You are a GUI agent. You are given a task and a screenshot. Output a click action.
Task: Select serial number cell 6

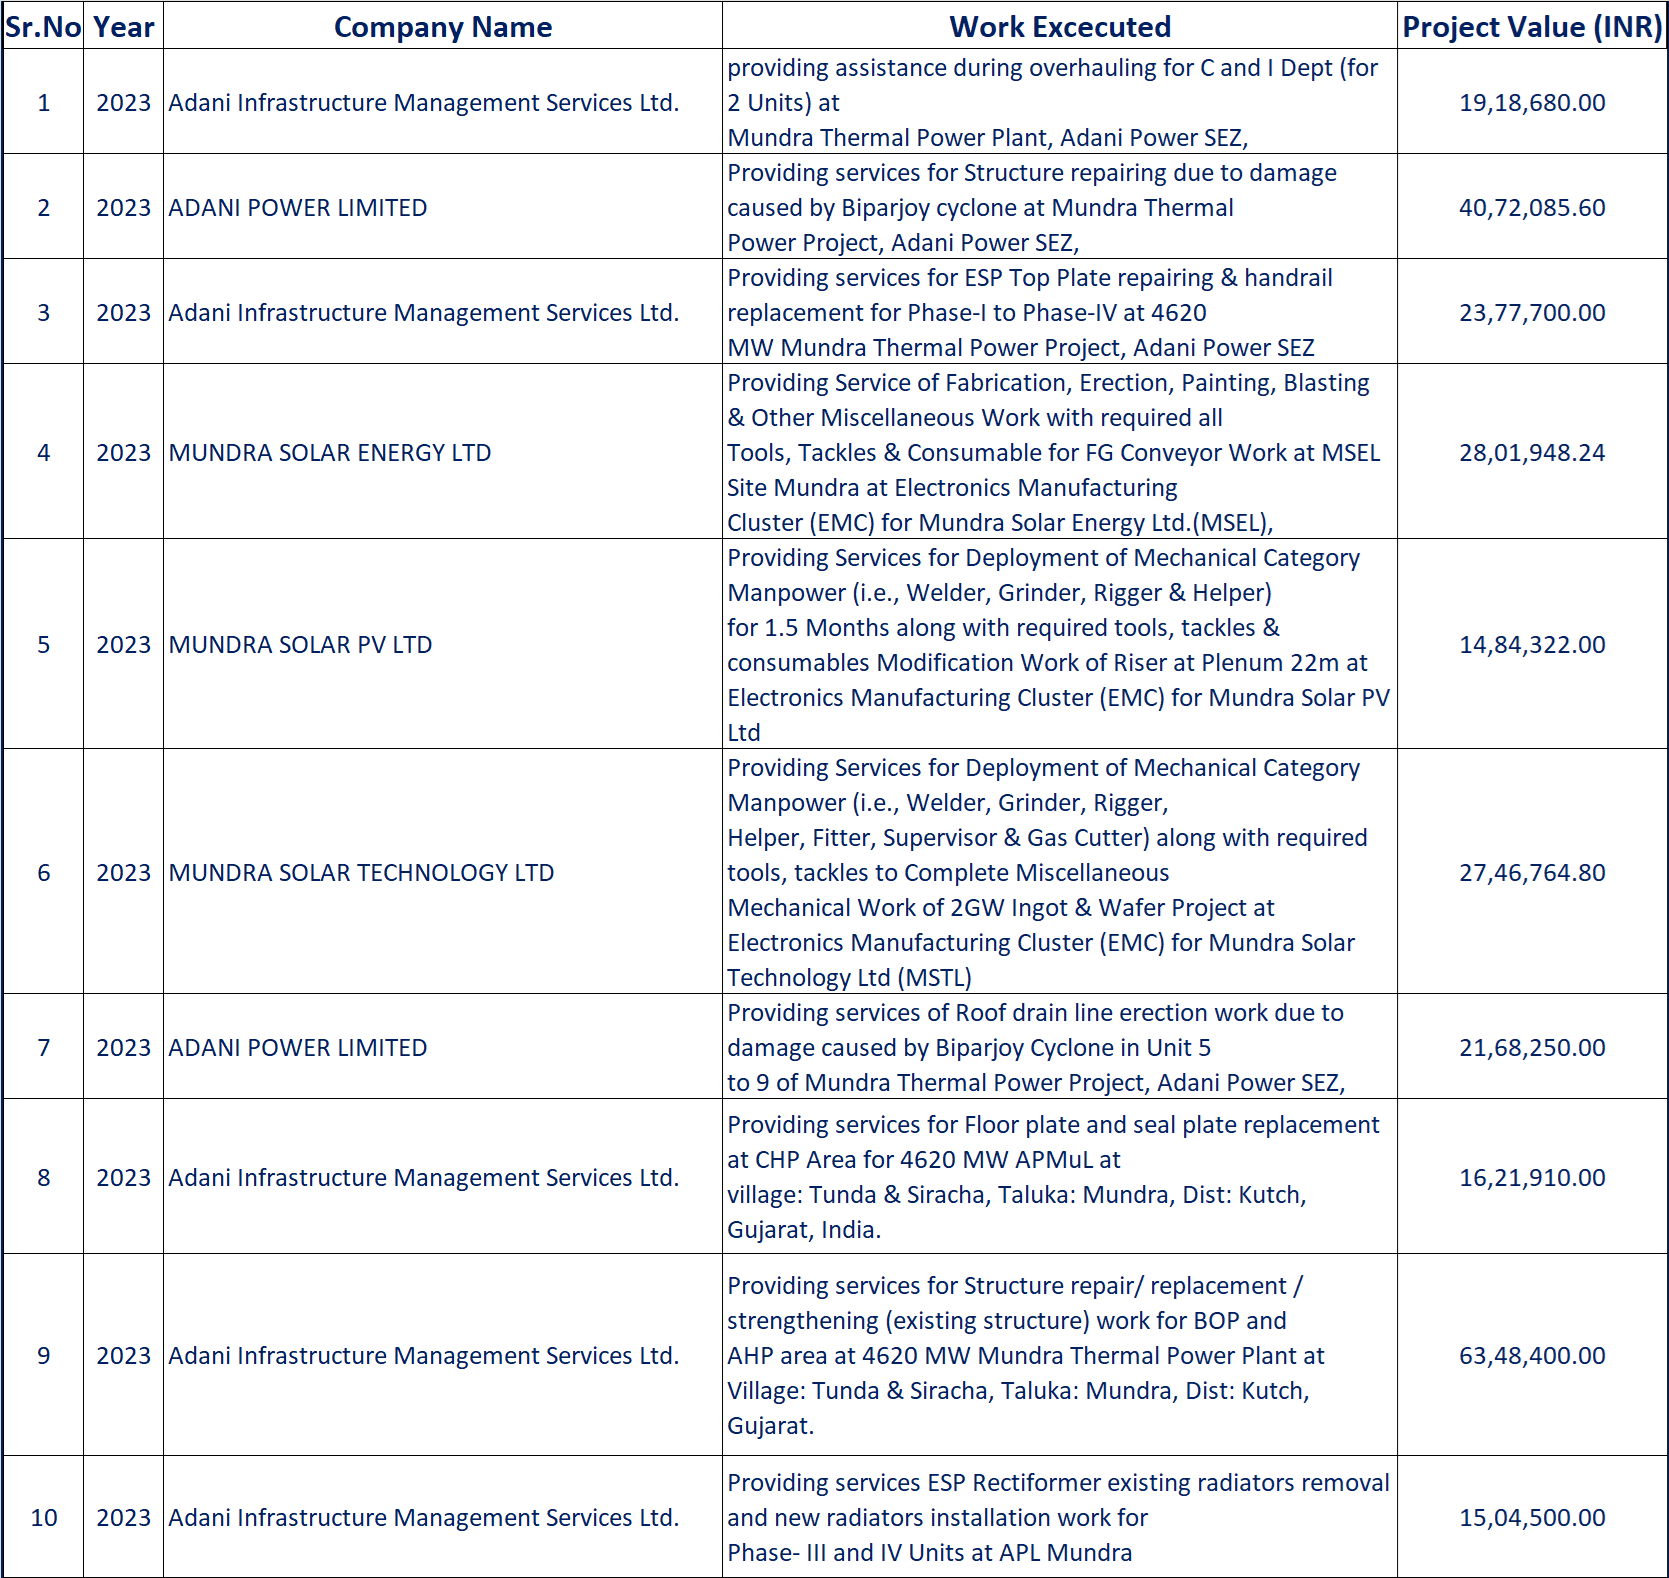click(43, 872)
